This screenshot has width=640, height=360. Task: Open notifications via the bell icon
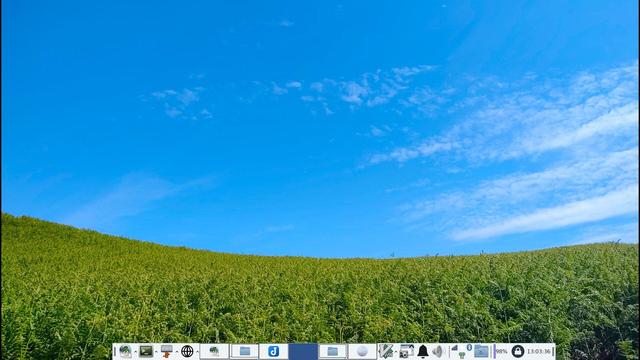coord(423,351)
